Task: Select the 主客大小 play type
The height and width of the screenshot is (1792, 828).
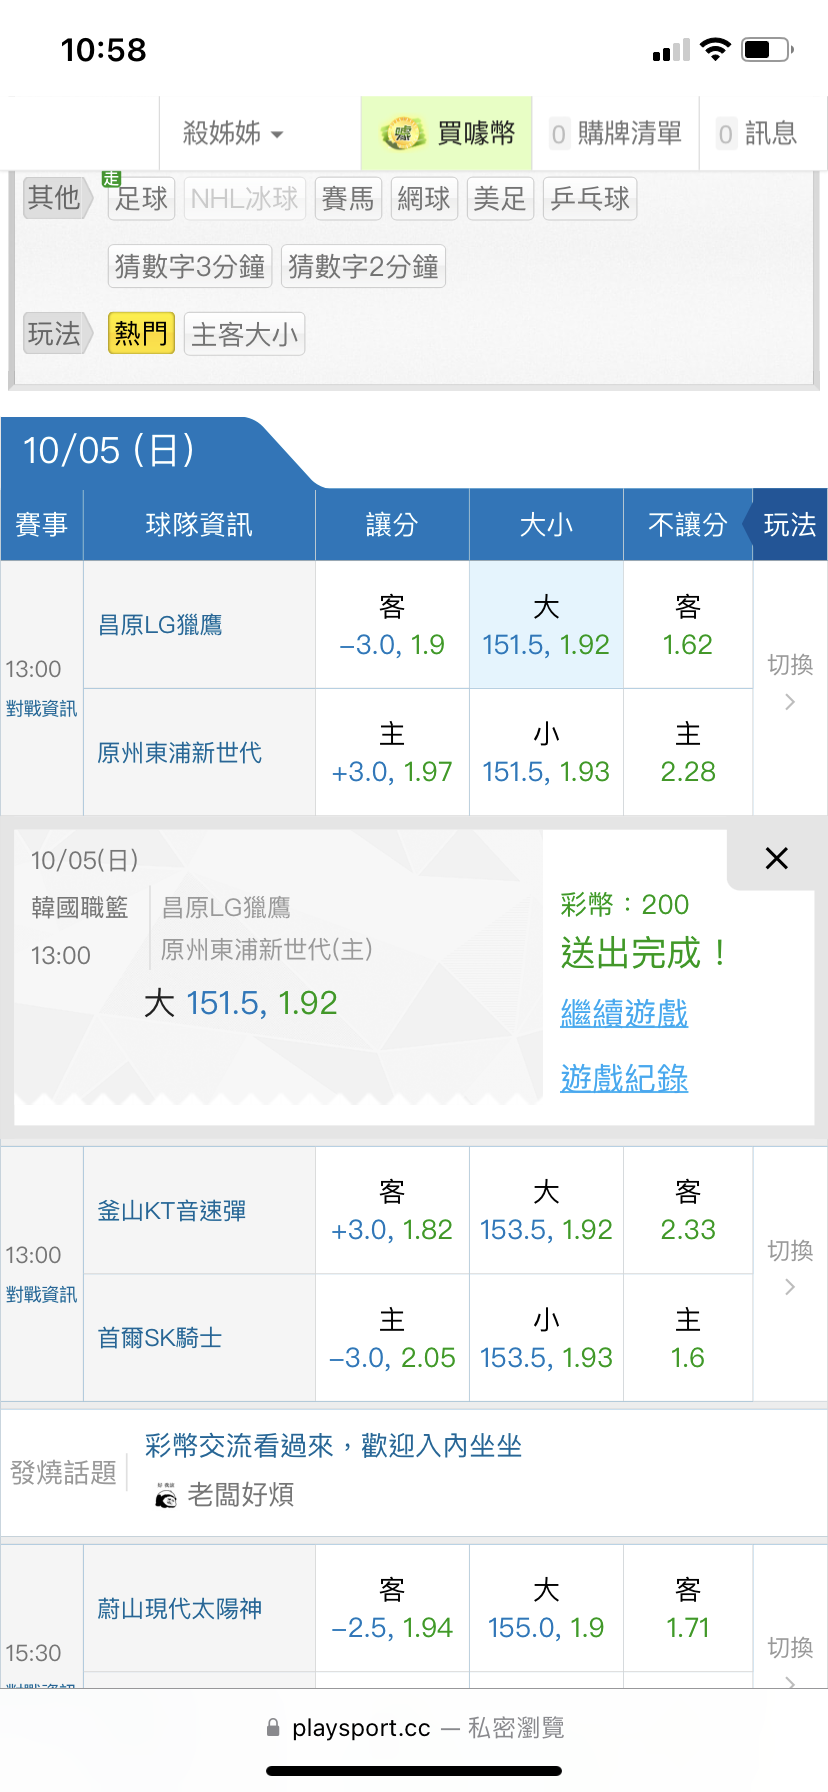Action: [245, 334]
